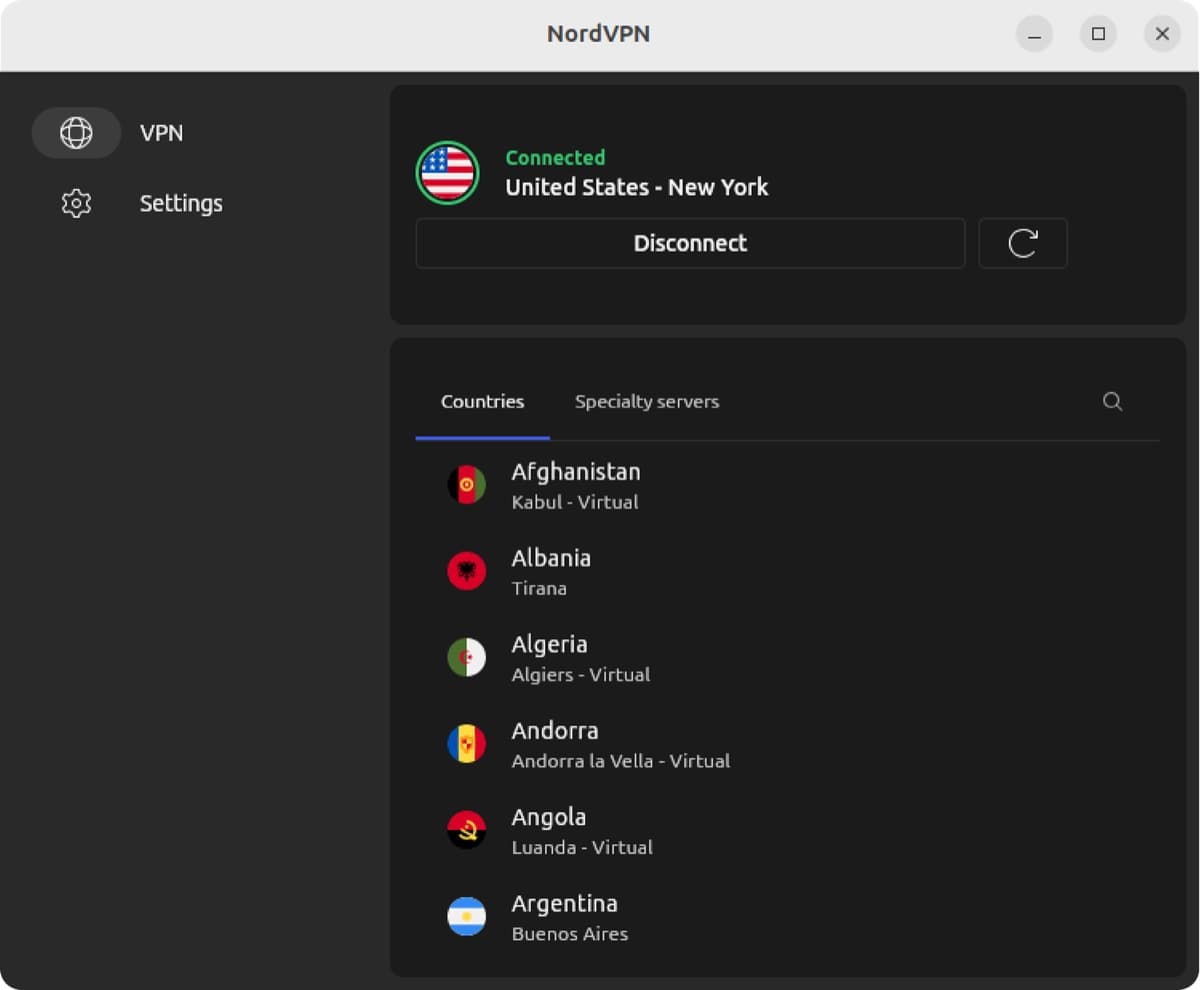Connect to Afghanistan server
This screenshot has width=1200, height=990.
coord(788,485)
